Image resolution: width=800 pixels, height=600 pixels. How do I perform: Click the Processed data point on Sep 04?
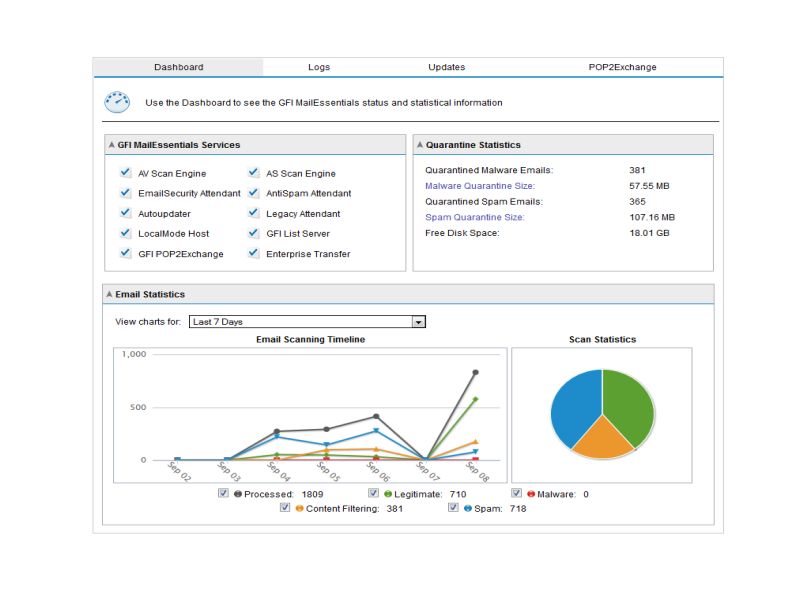tap(277, 431)
